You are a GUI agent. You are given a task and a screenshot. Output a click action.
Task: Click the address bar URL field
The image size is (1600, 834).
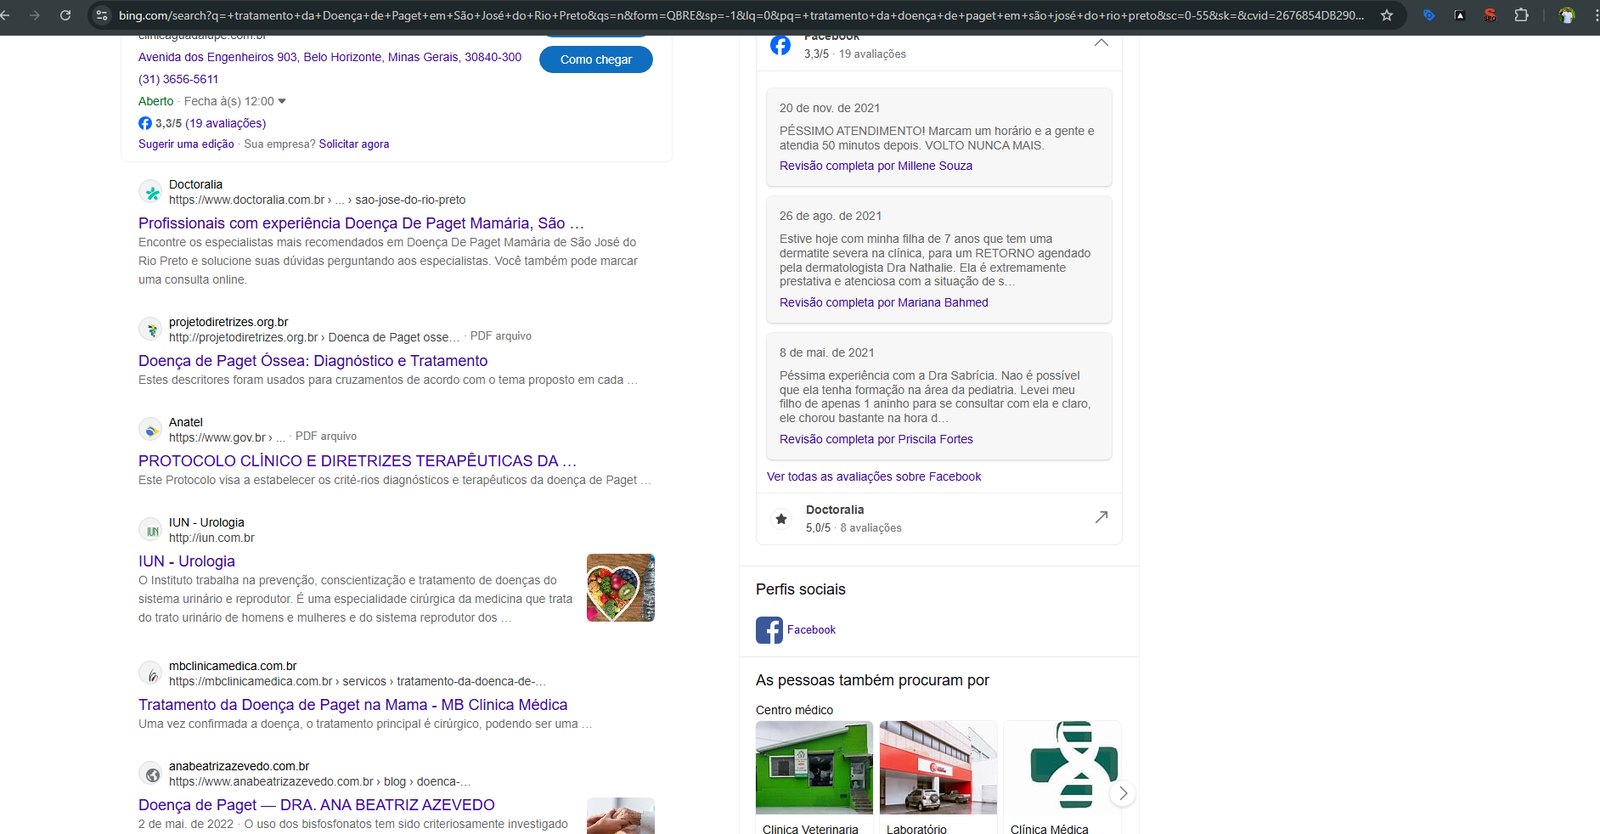pyautogui.click(x=740, y=15)
